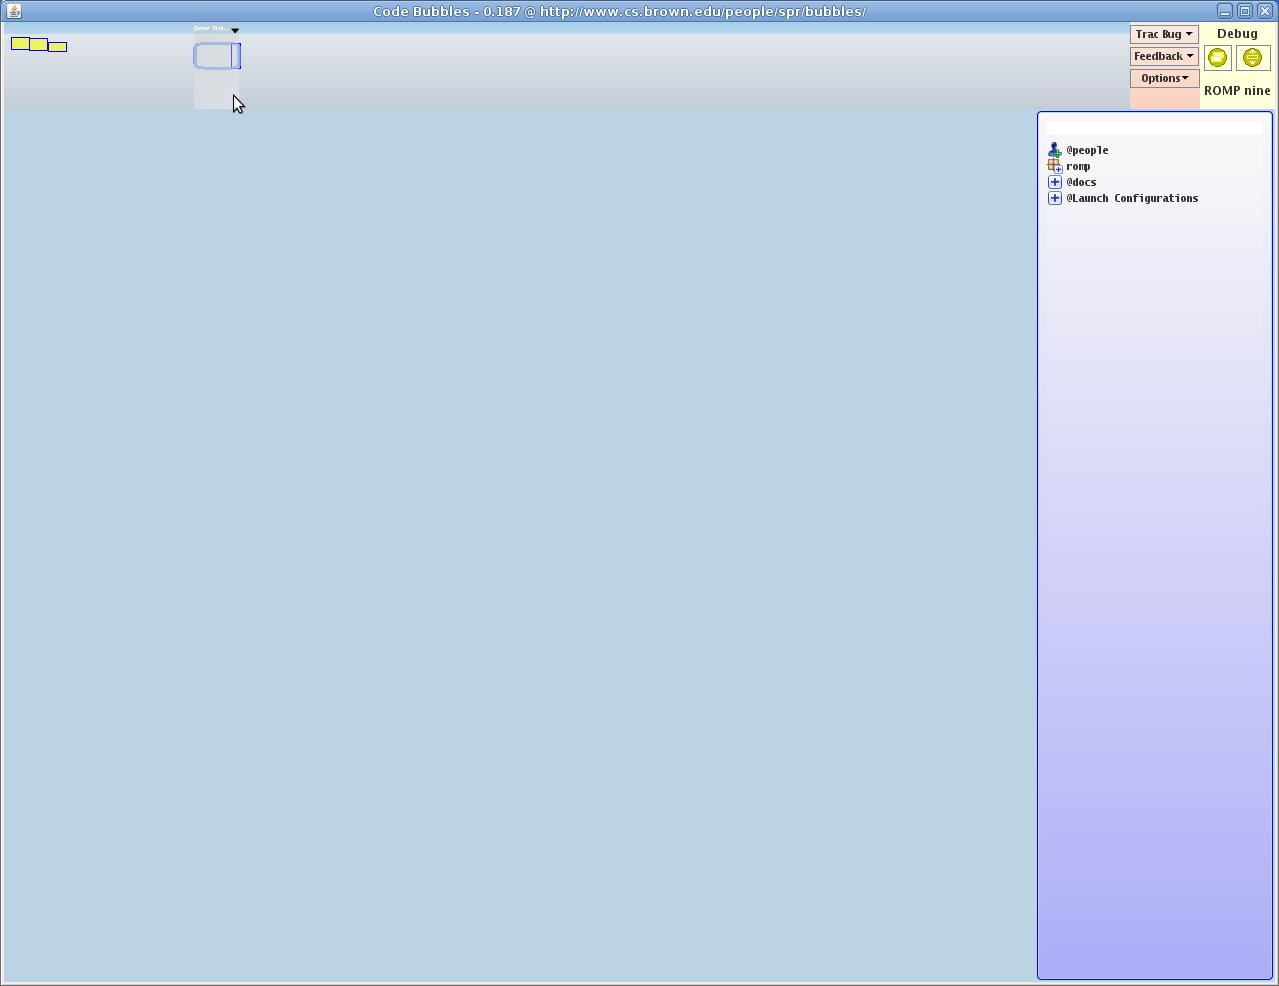Expand the @docs tree node
The height and width of the screenshot is (986, 1279).
pos(1054,182)
